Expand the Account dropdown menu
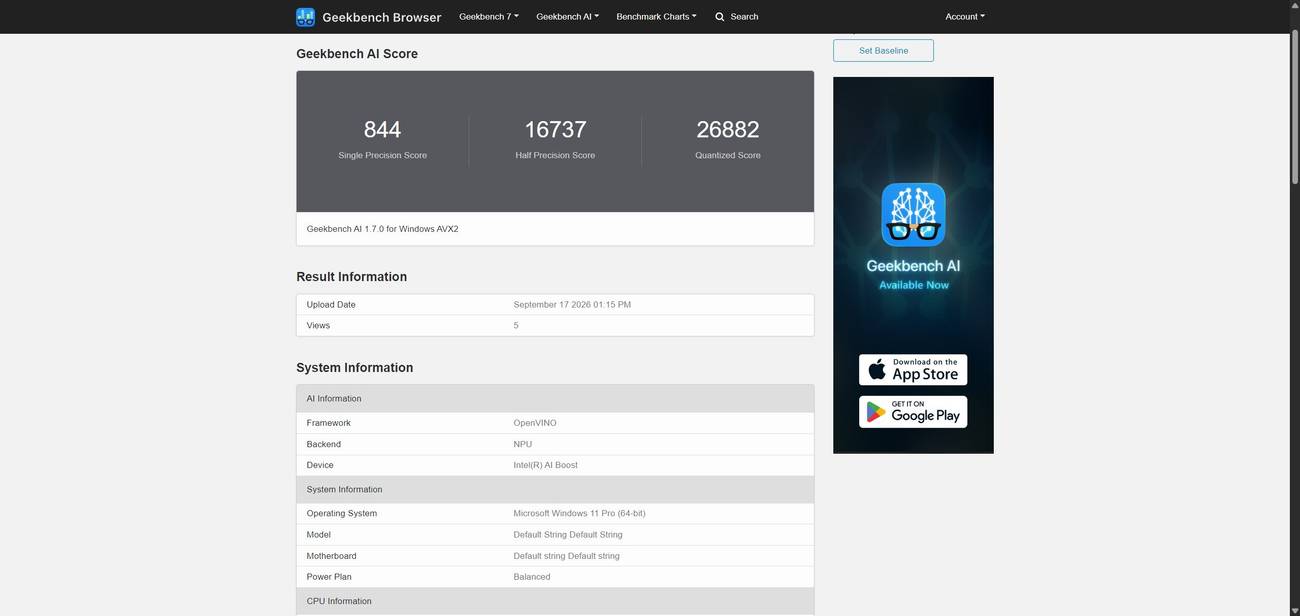 tap(965, 17)
